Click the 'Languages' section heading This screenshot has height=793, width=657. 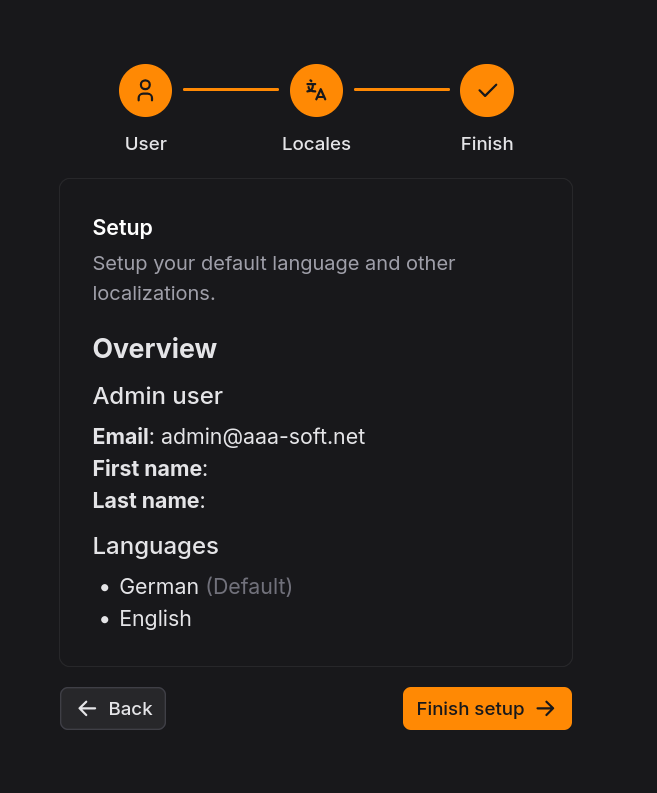pyautogui.click(x=156, y=546)
